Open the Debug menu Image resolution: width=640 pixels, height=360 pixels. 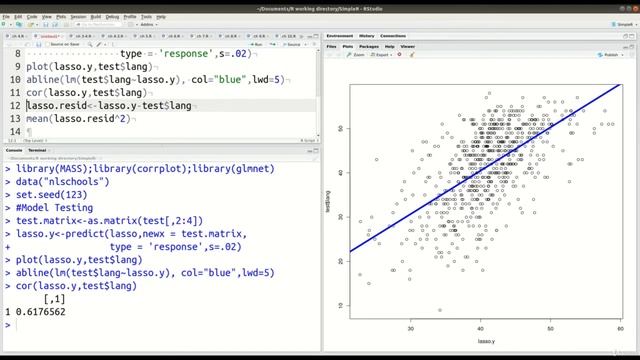click(112, 17)
